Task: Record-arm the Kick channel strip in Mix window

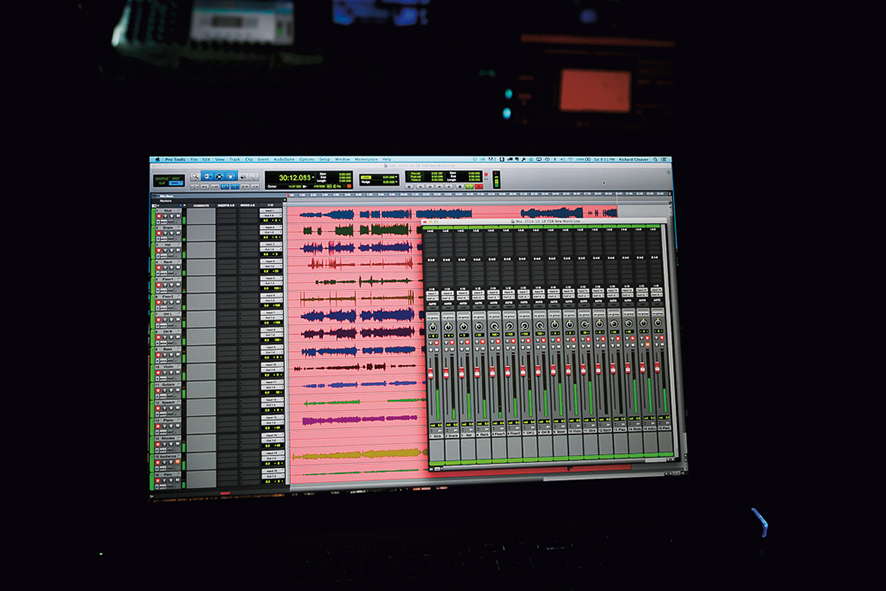Action: pos(436,342)
